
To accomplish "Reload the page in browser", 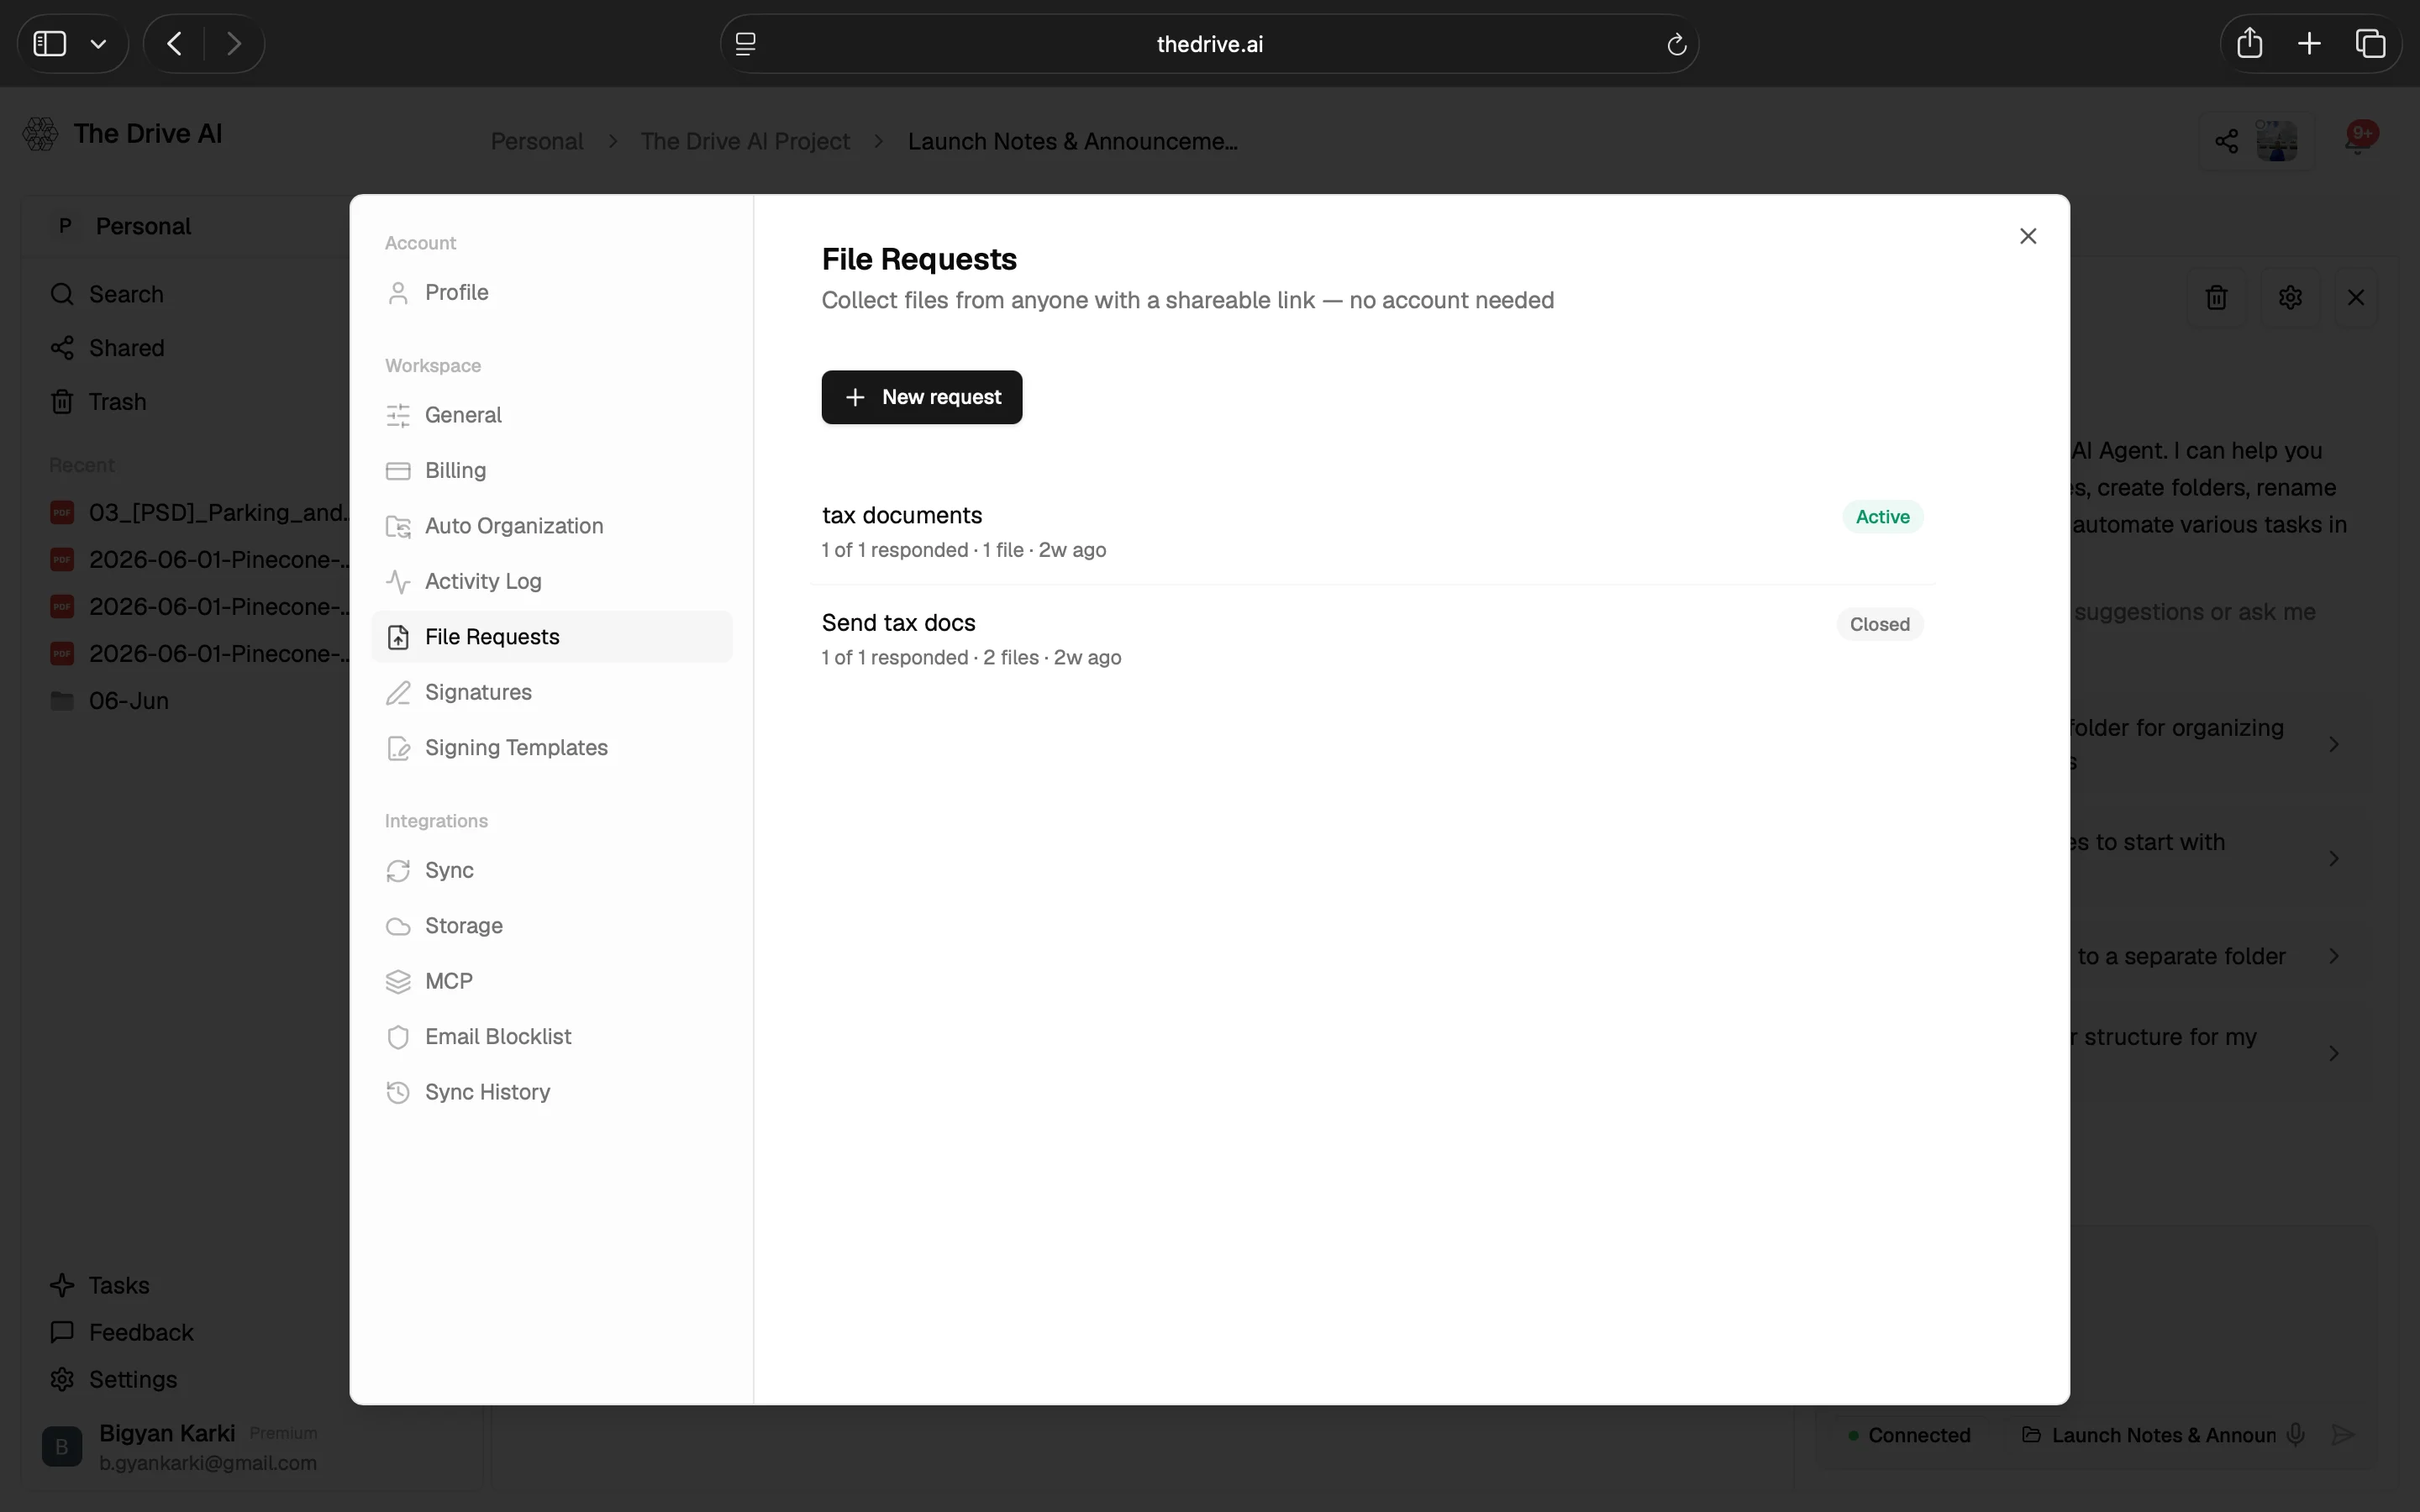I will coord(1676,44).
